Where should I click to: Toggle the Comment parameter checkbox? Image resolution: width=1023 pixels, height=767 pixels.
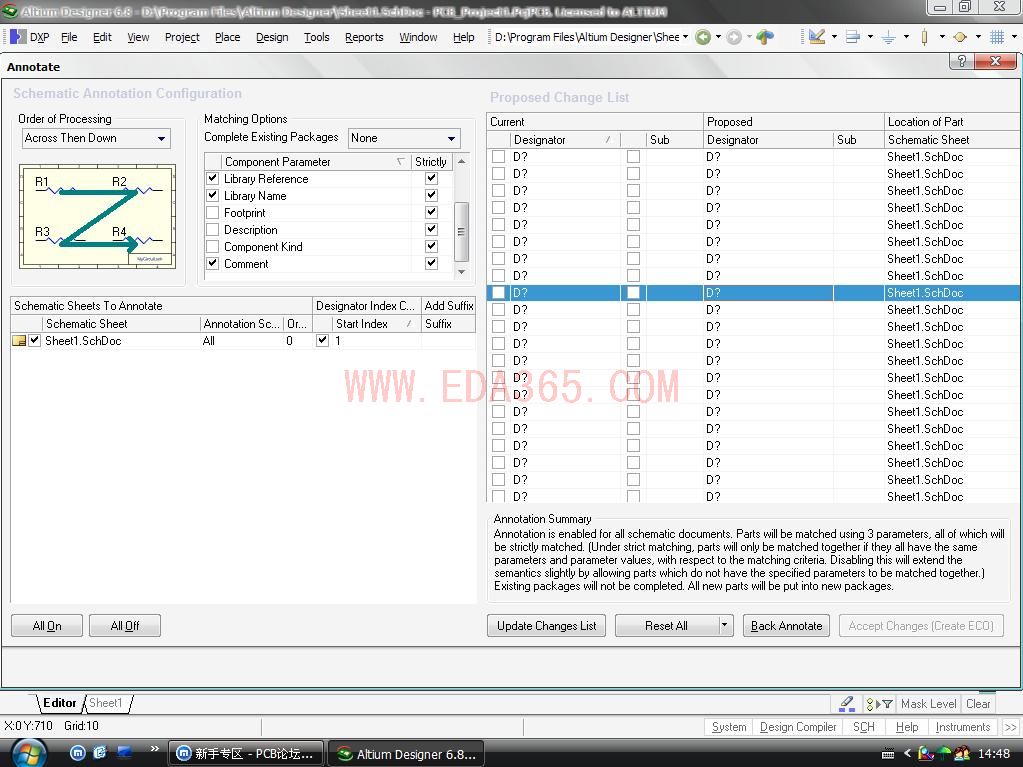[213, 263]
